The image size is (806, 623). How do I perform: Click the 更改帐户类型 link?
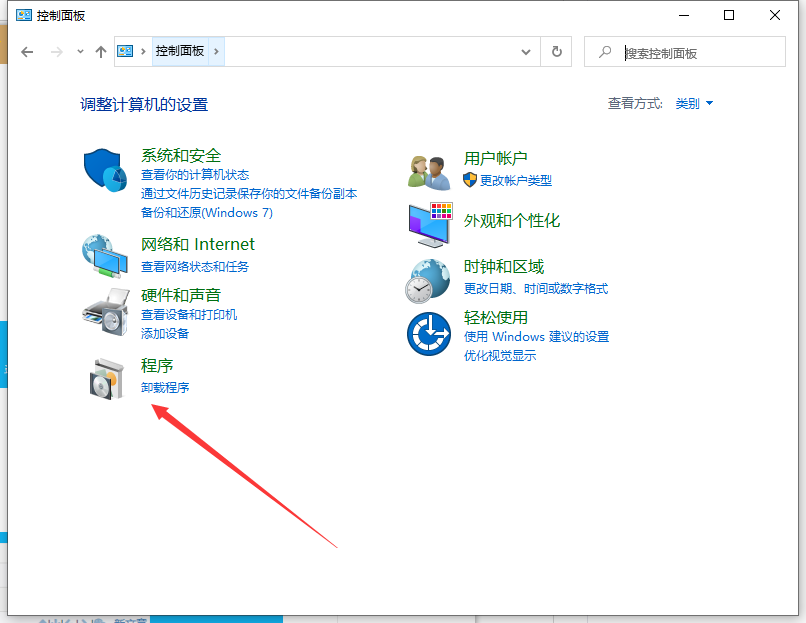point(515,181)
